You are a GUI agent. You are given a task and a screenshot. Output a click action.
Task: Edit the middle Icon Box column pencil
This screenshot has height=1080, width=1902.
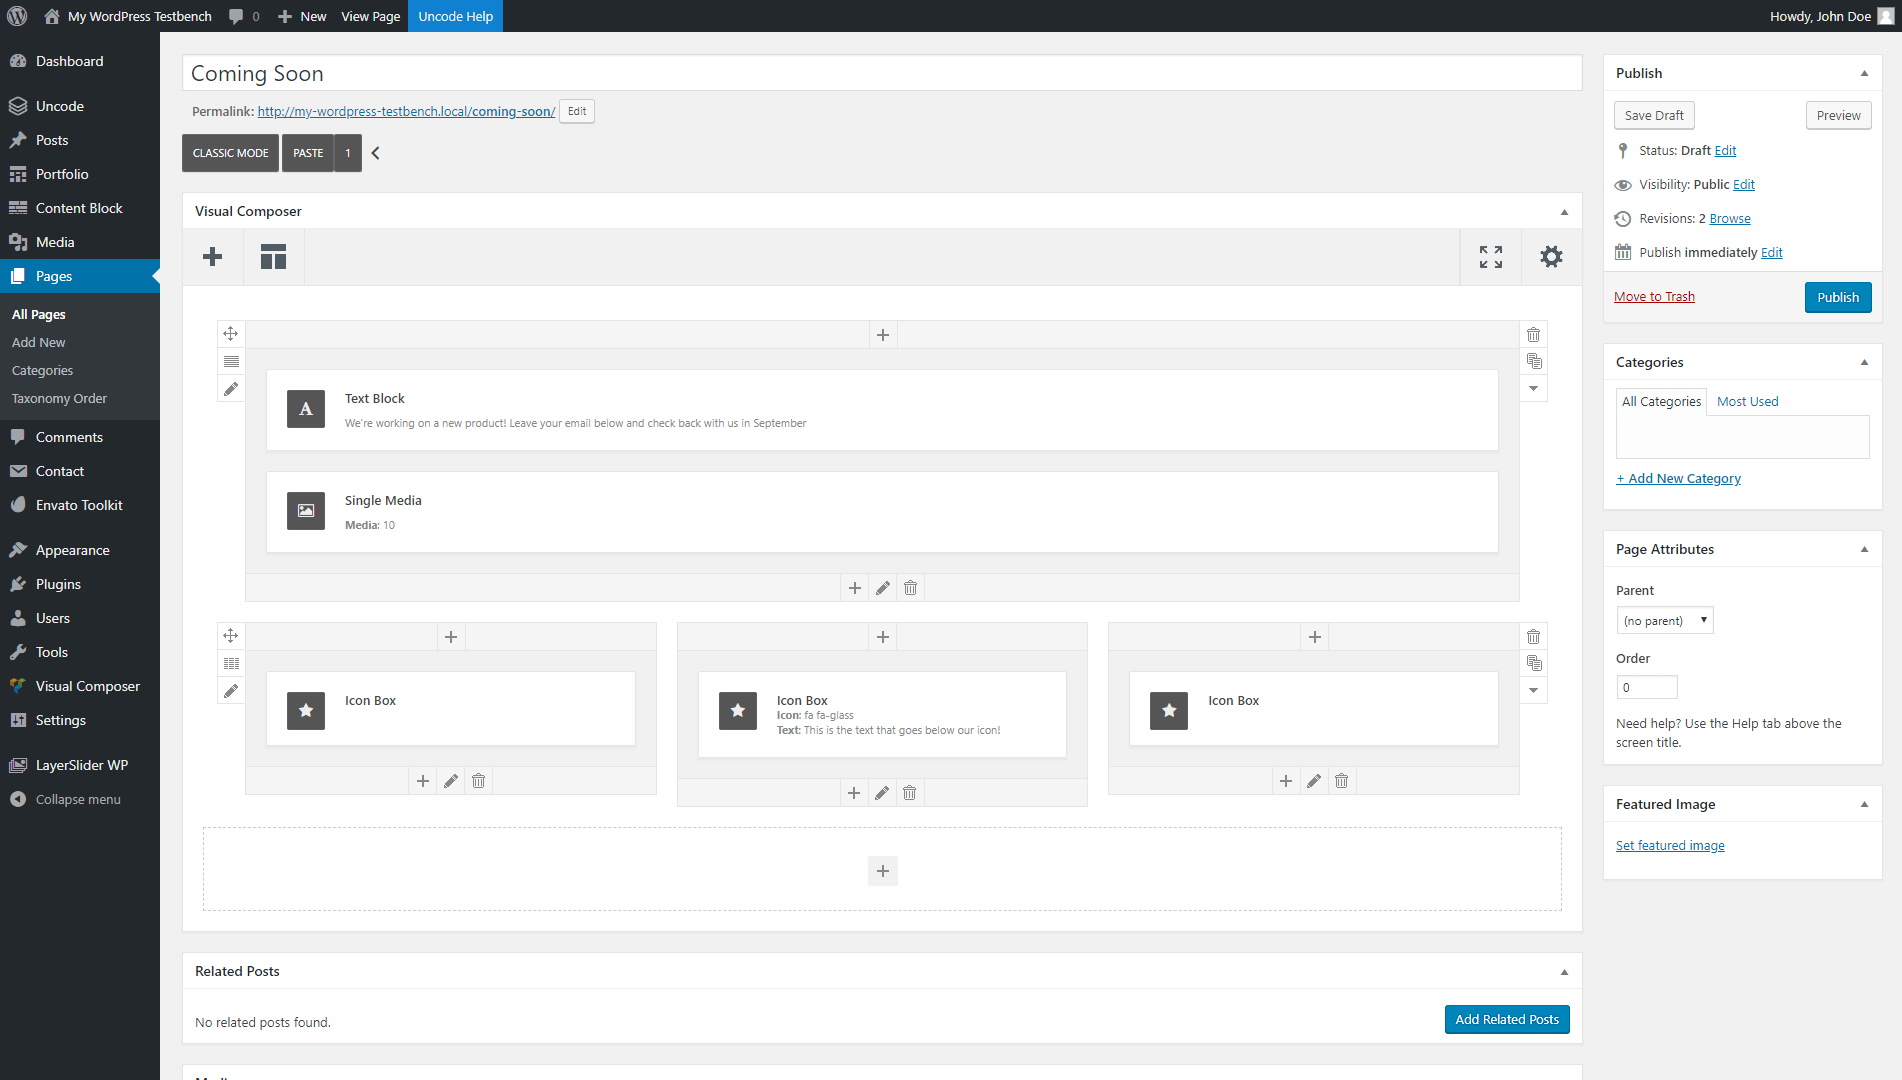882,793
